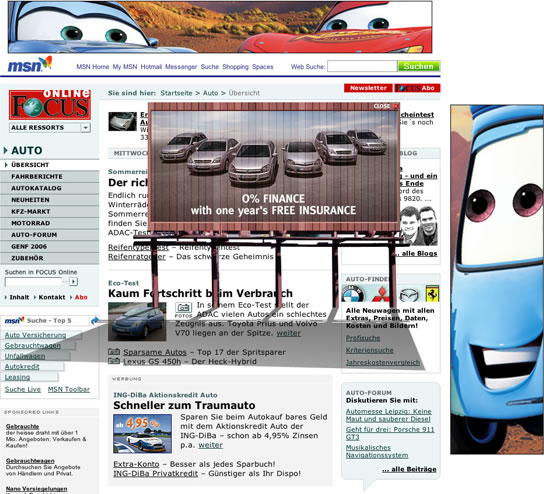Image resolution: width=544 pixels, height=494 pixels.
Task: Open Profisuche in Auto-Finder
Action: 363,338
